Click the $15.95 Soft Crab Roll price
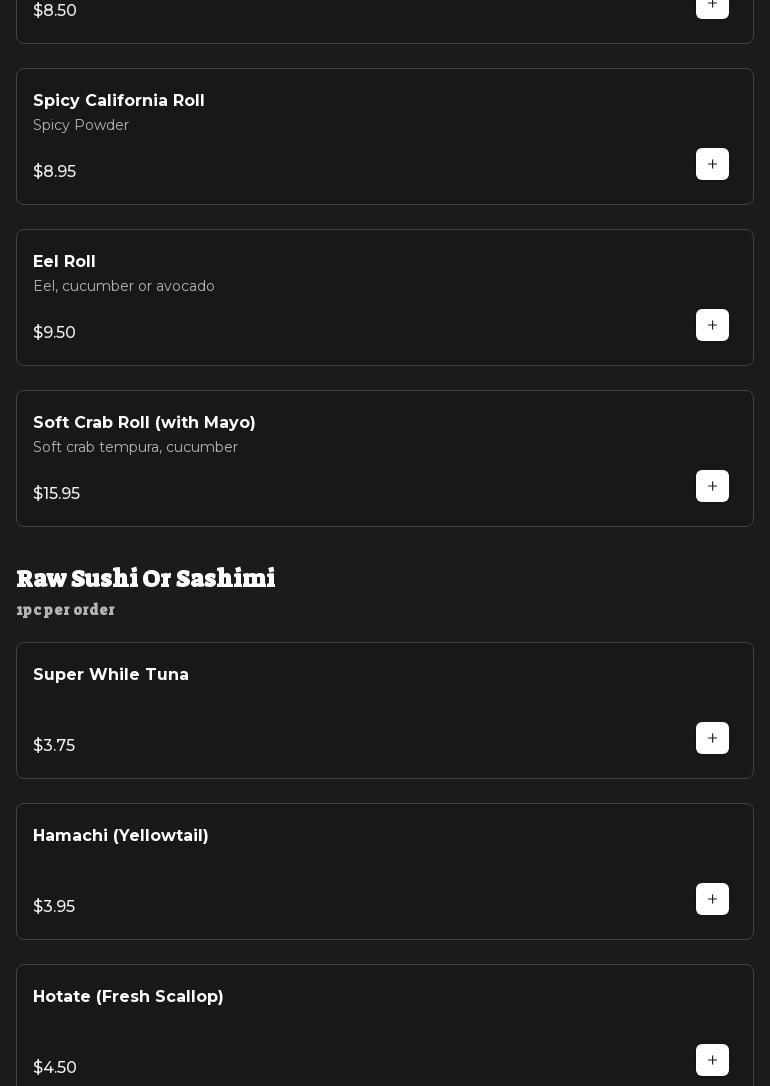The image size is (770, 1086). [x=57, y=494]
